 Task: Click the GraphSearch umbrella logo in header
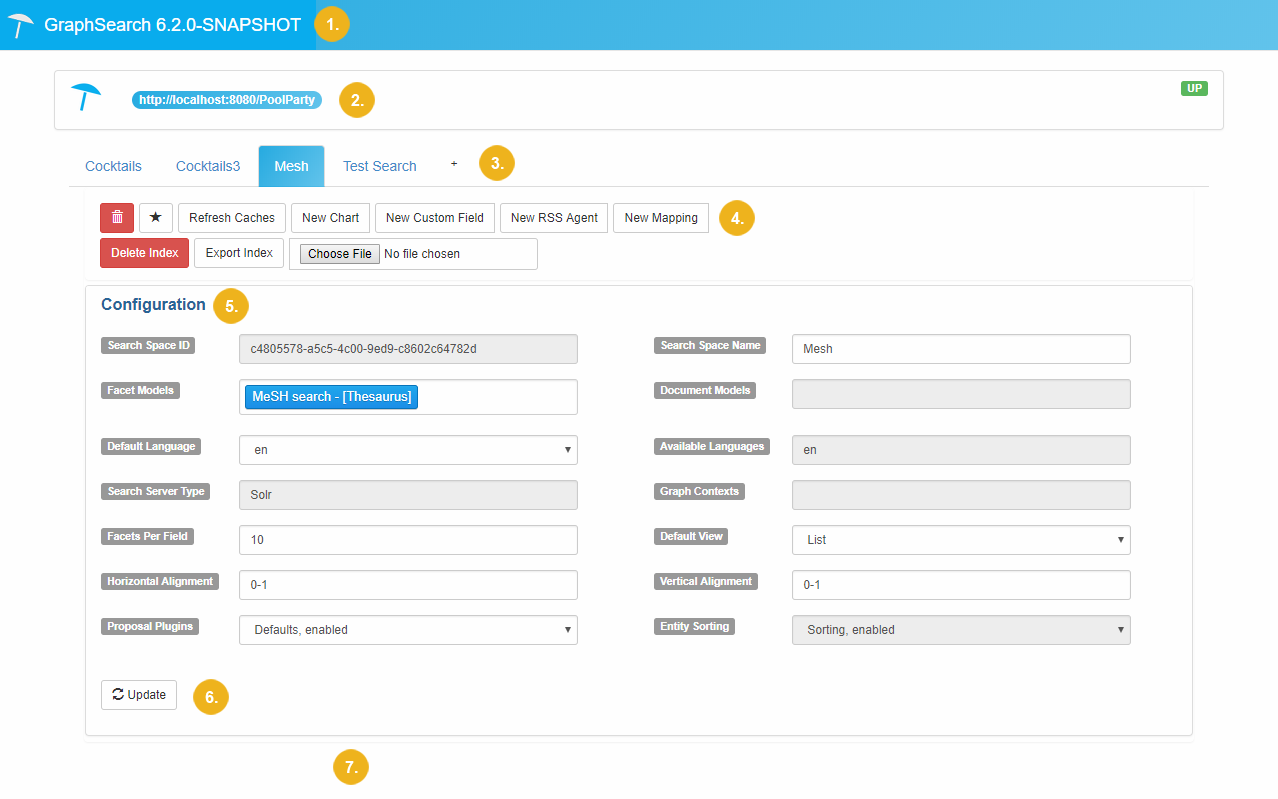(21, 25)
